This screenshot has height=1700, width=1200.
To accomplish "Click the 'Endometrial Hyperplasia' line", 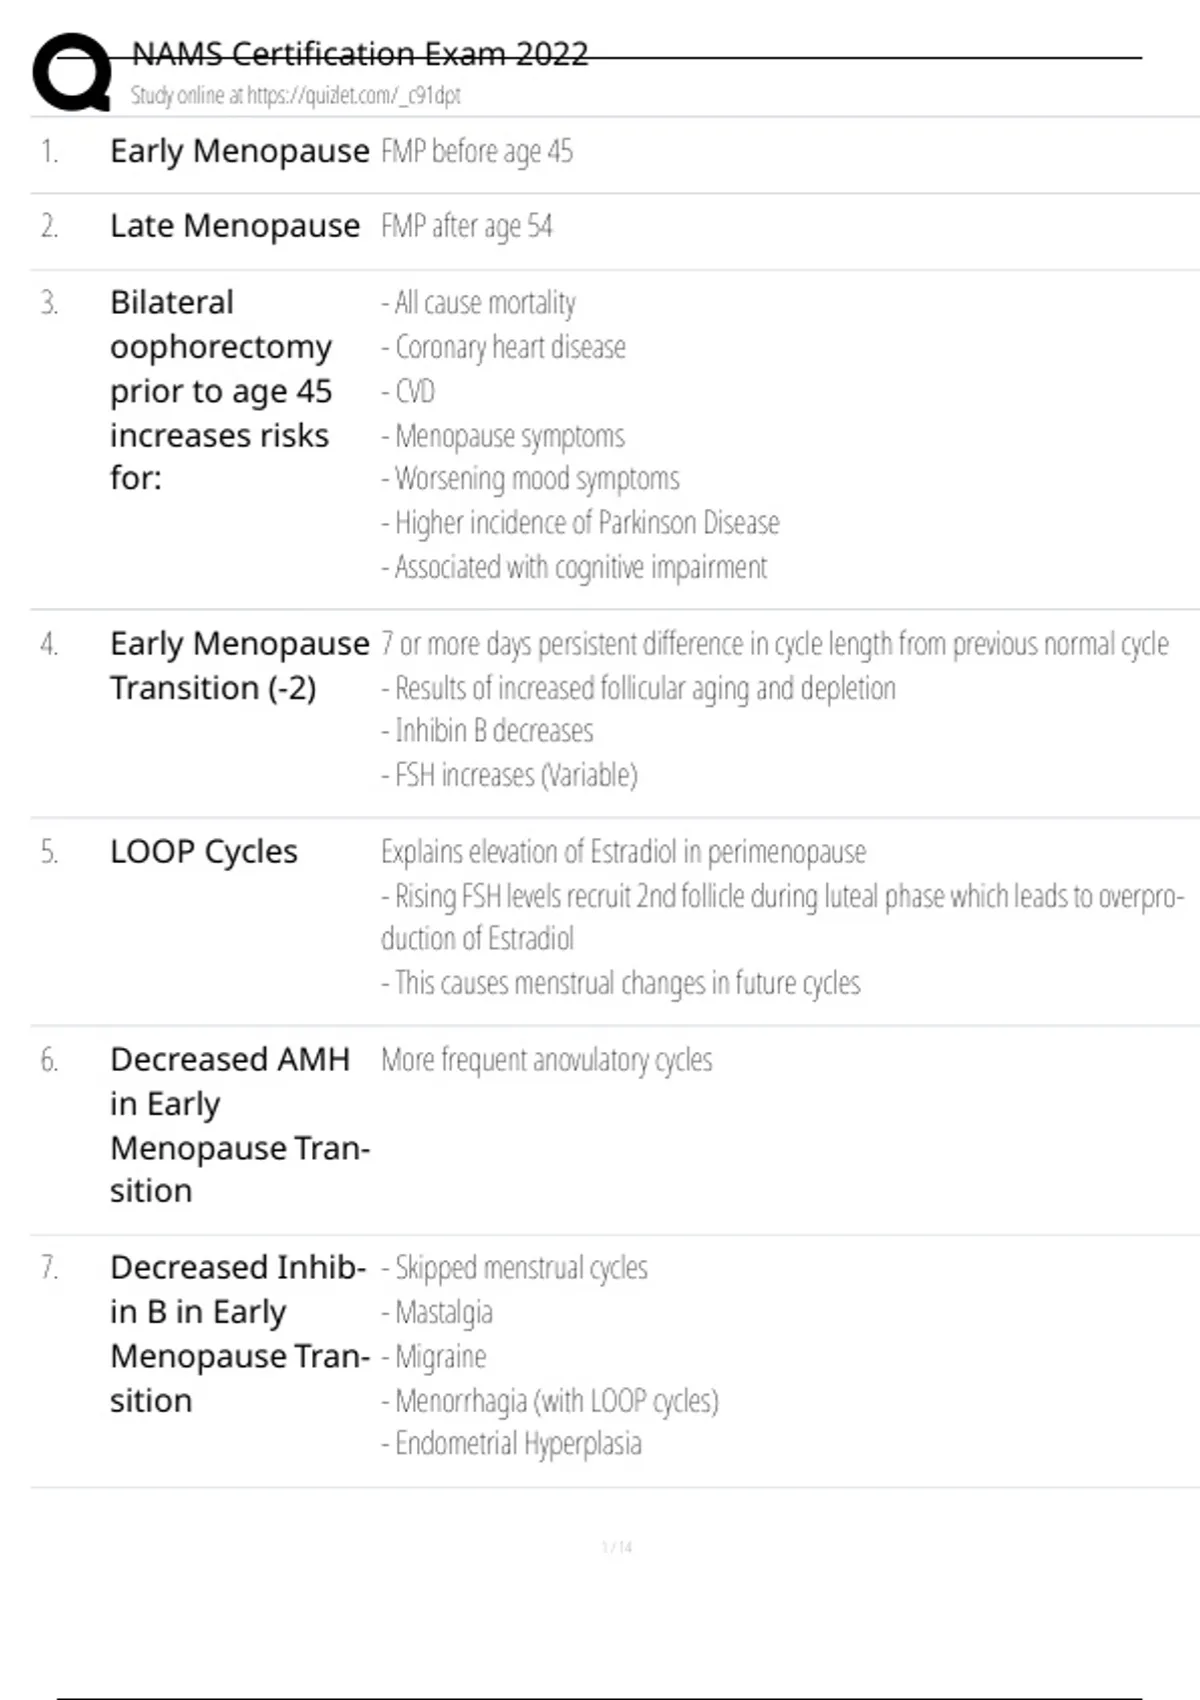I will point(511,1444).
